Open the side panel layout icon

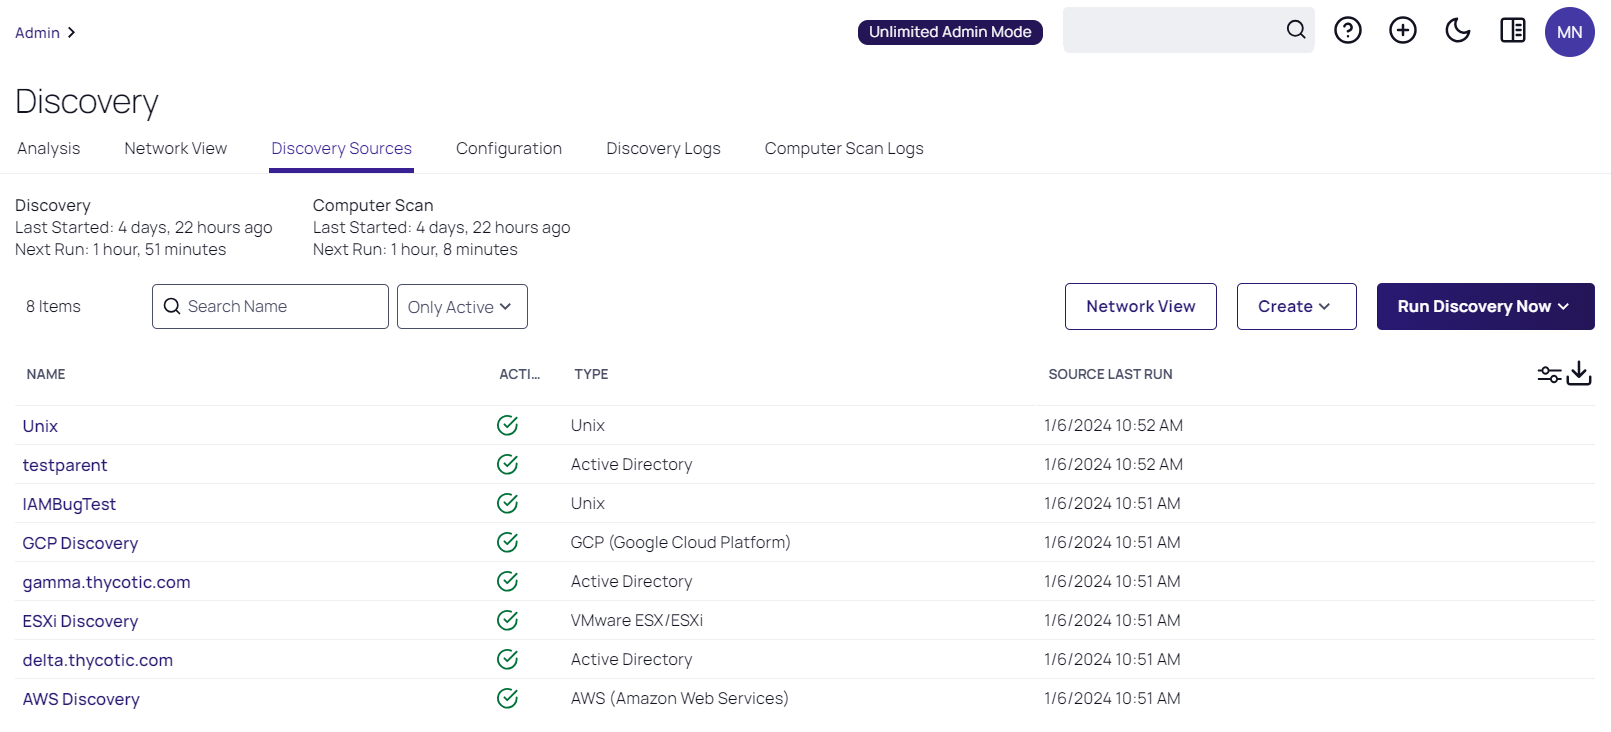tap(1513, 31)
